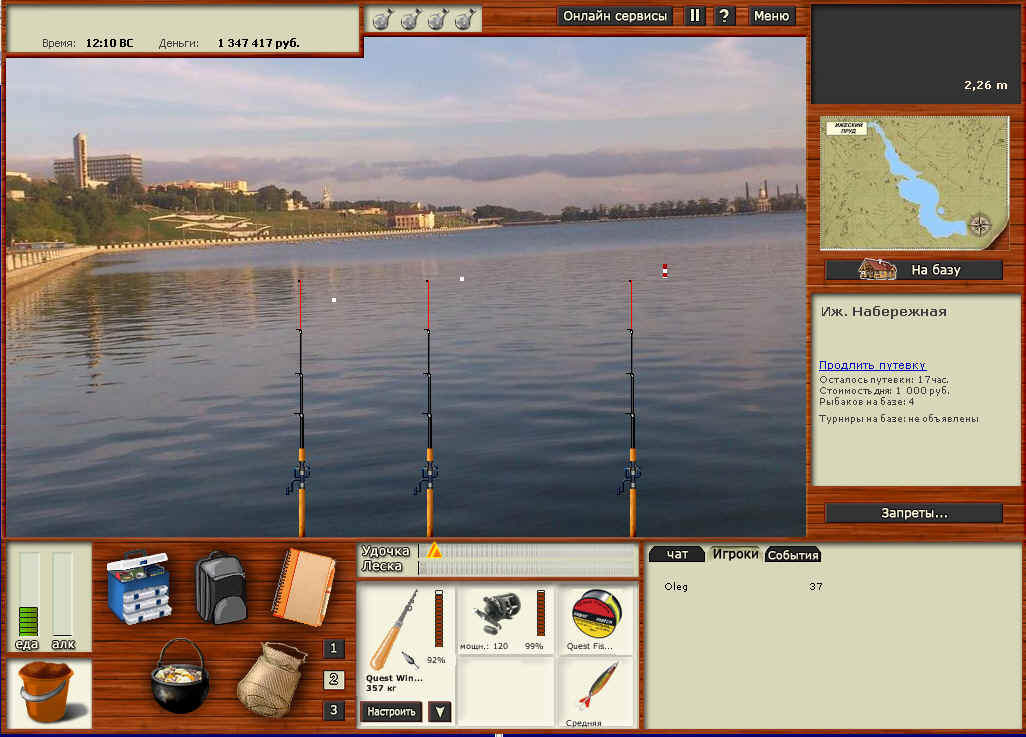
Task: Click the rod weight 357 кг label
Action: [x=381, y=688]
